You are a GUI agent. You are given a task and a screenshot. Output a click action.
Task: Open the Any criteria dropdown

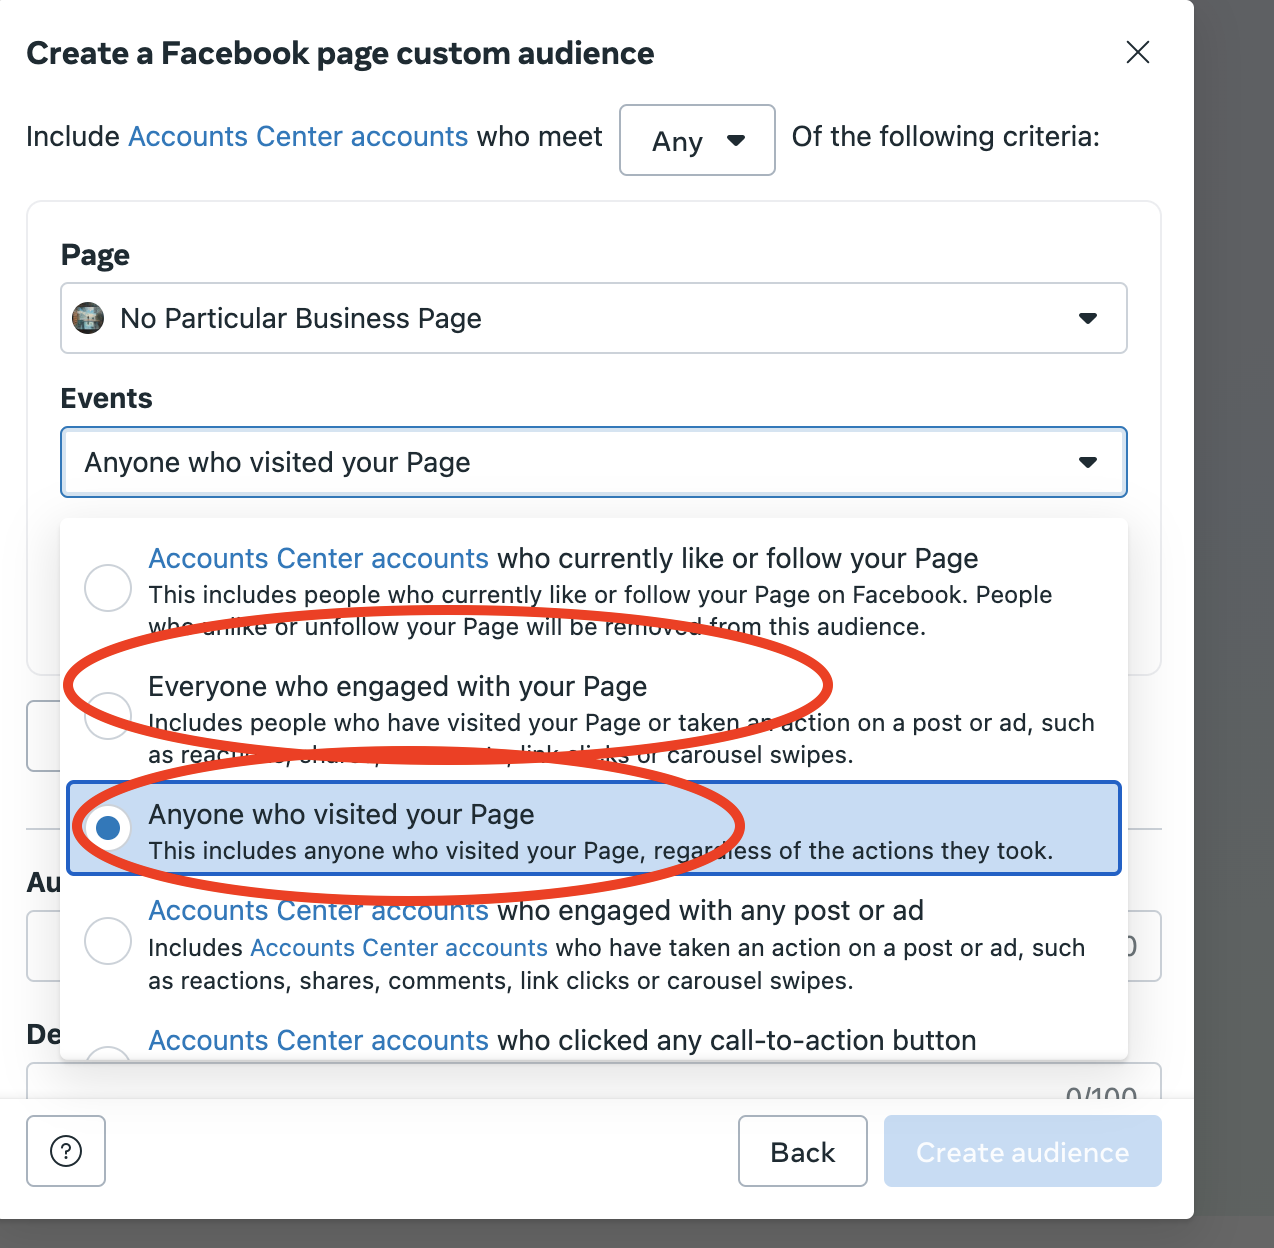(697, 140)
